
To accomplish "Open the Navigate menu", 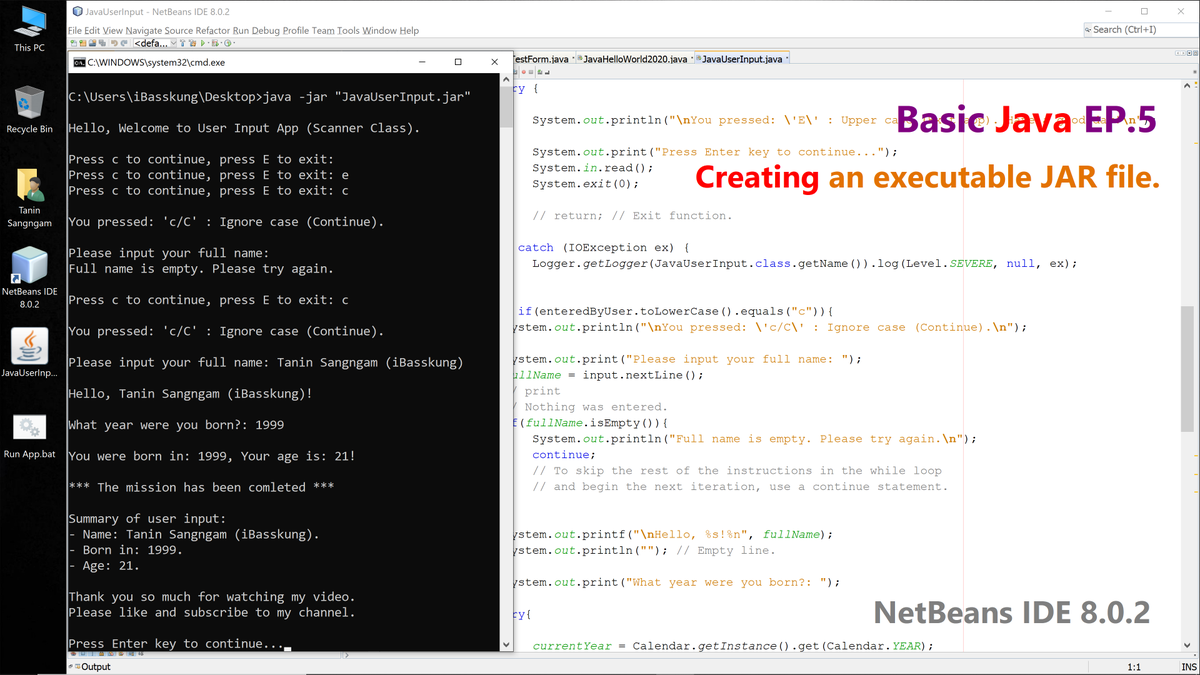I will (144, 31).
